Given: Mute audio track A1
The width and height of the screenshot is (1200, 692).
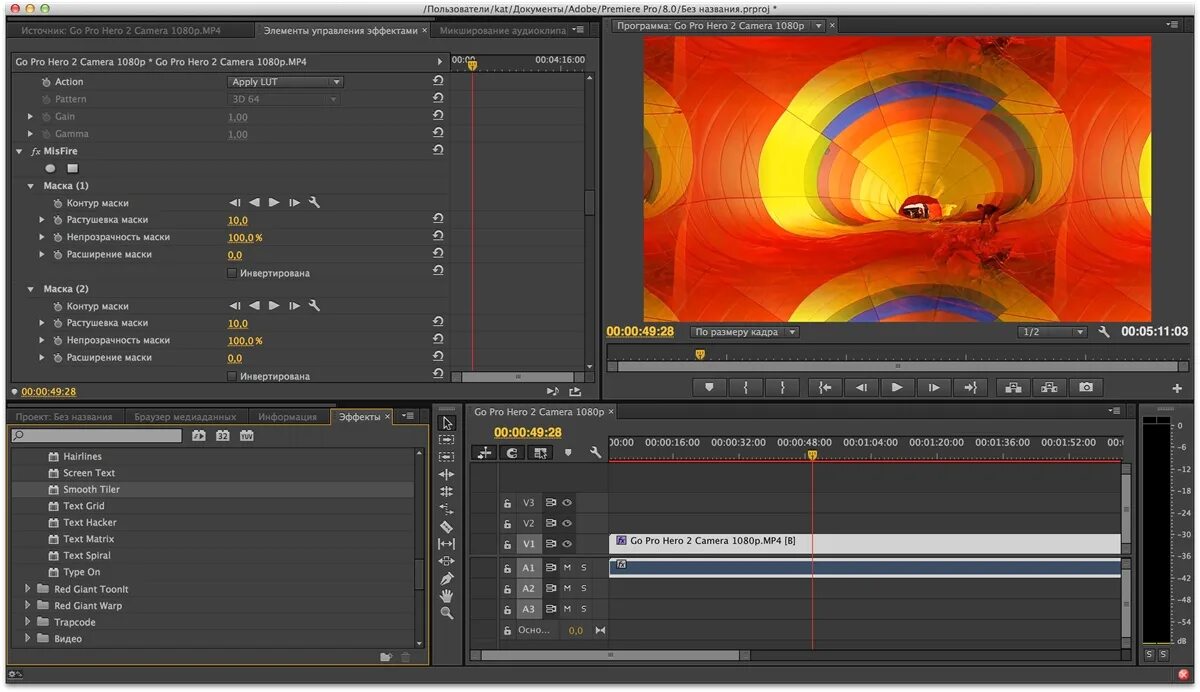Looking at the screenshot, I should [x=567, y=568].
